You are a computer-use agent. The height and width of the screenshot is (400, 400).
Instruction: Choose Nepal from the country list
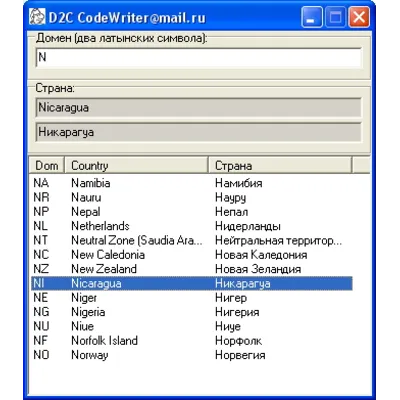pyautogui.click(x=192, y=212)
